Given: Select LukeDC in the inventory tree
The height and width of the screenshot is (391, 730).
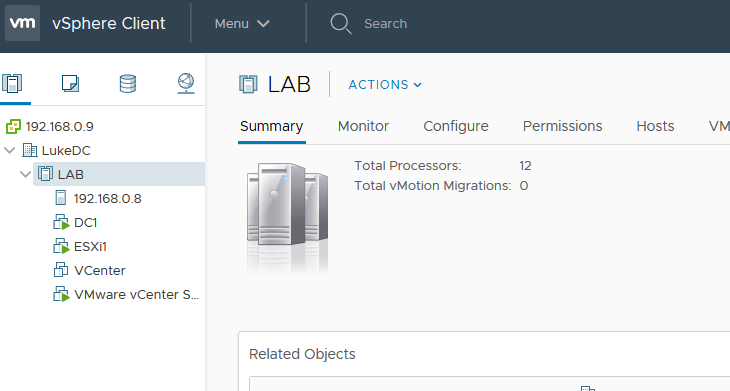Looking at the screenshot, I should (x=66, y=150).
